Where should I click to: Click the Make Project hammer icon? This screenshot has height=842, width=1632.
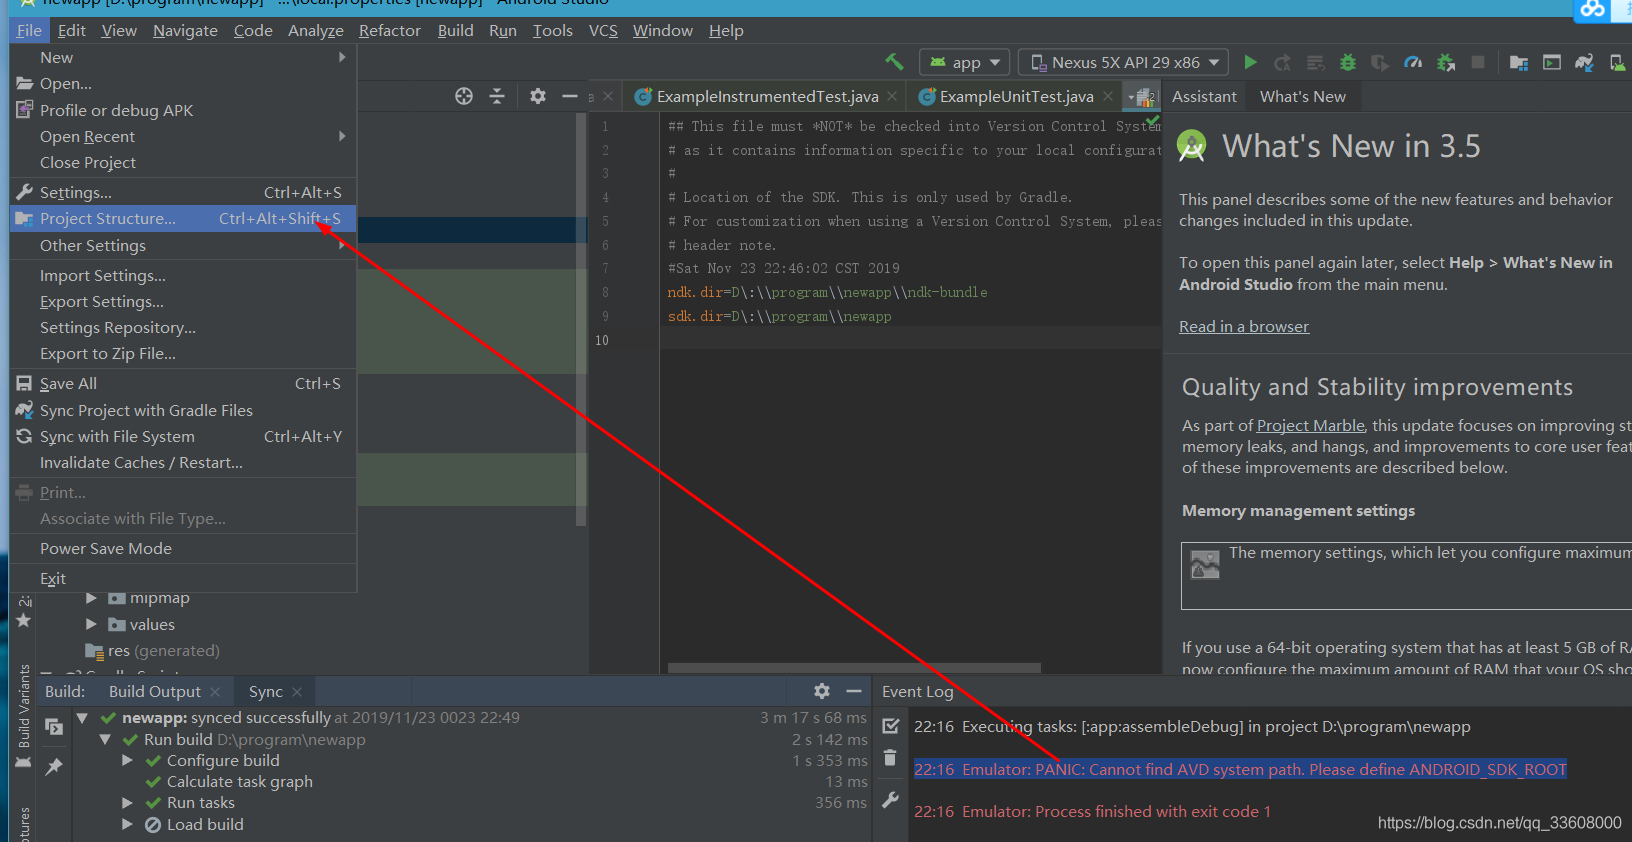[894, 62]
